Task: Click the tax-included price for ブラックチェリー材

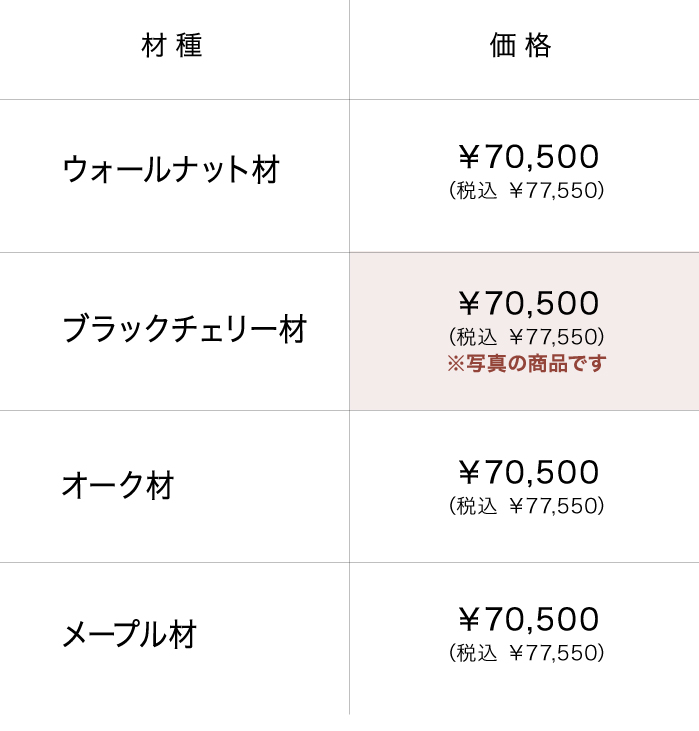Action: click(527, 337)
